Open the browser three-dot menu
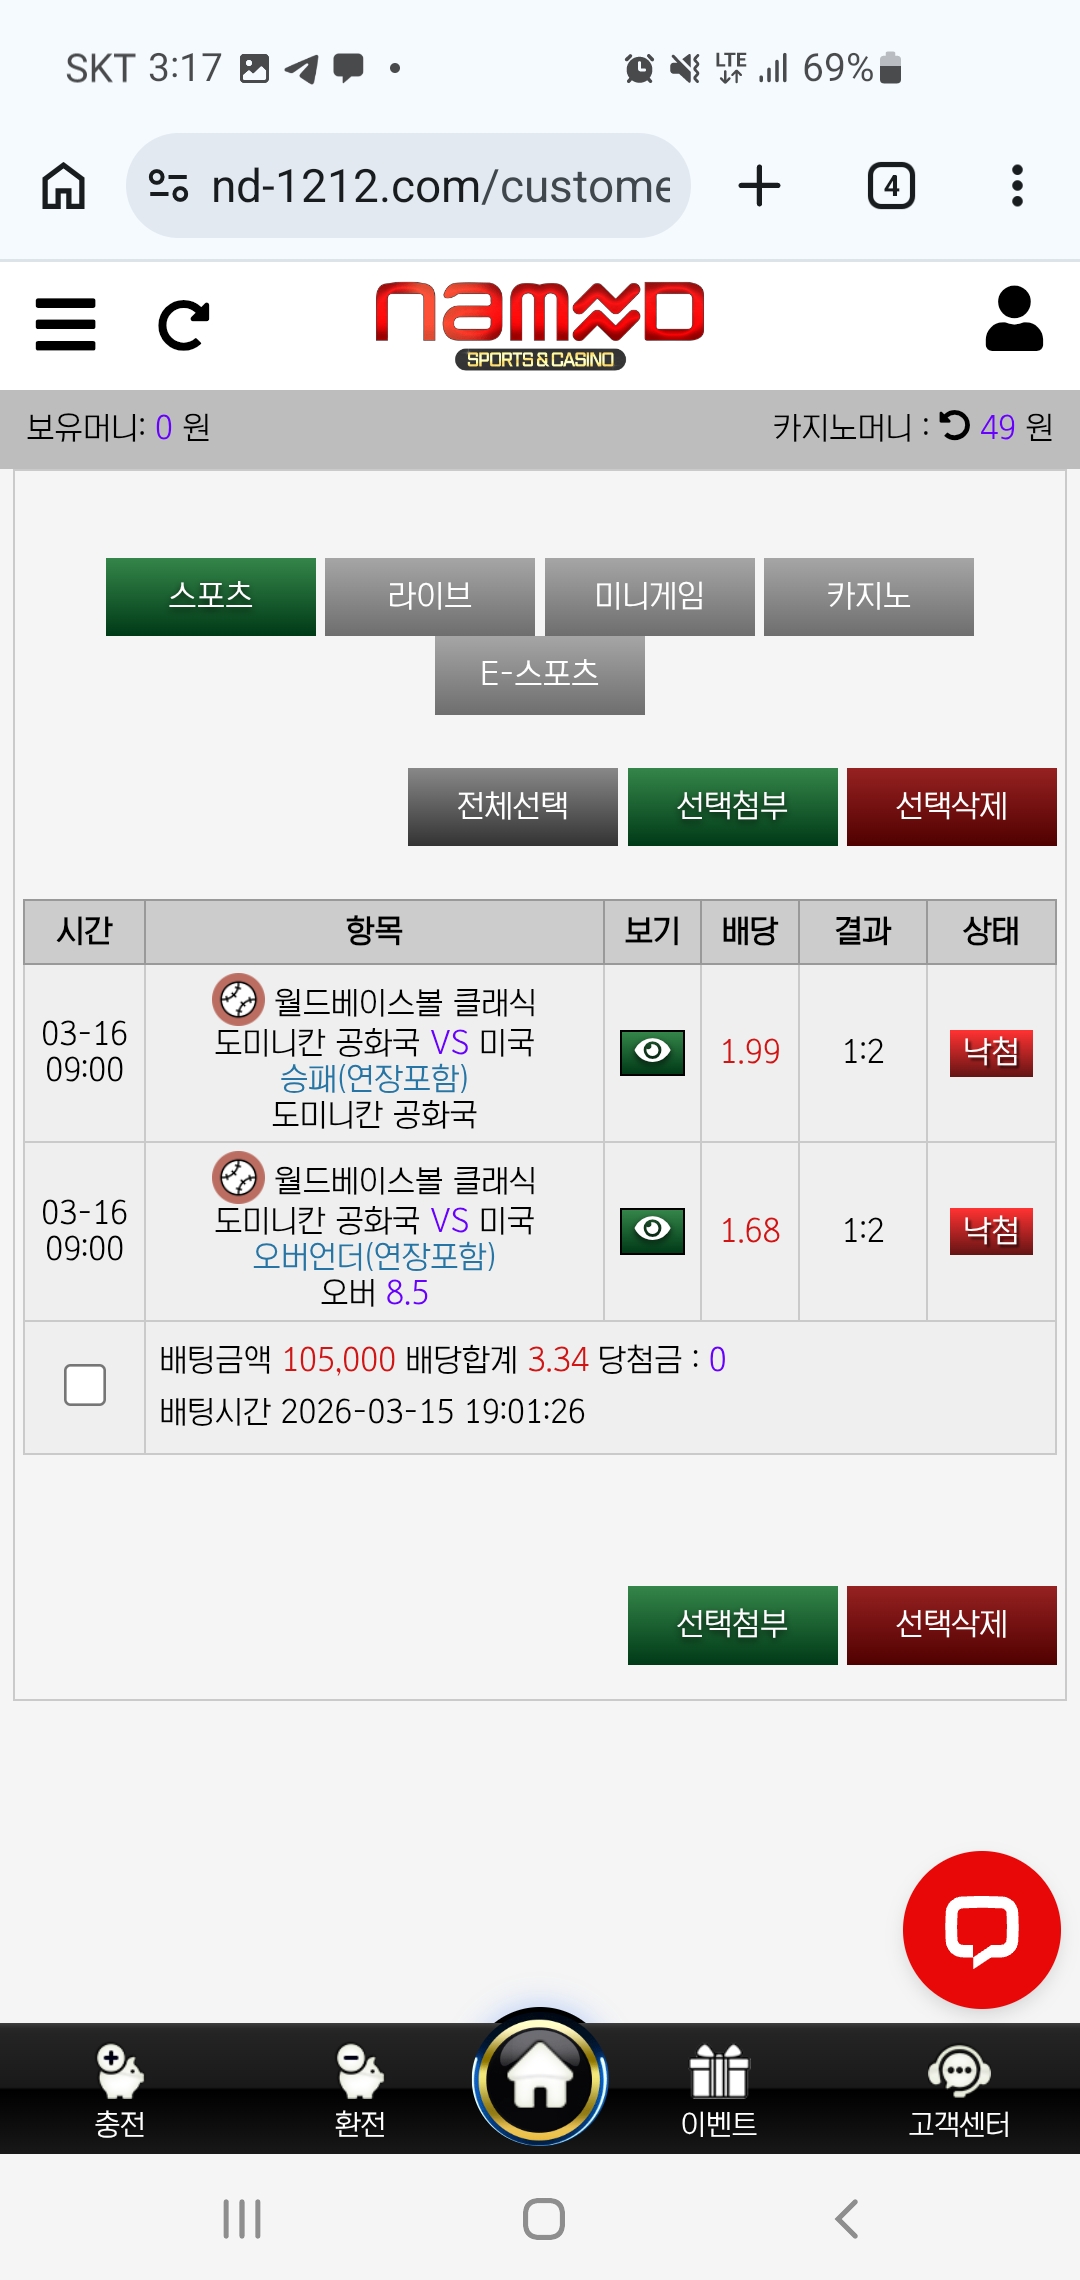This screenshot has width=1080, height=2280. [1017, 186]
